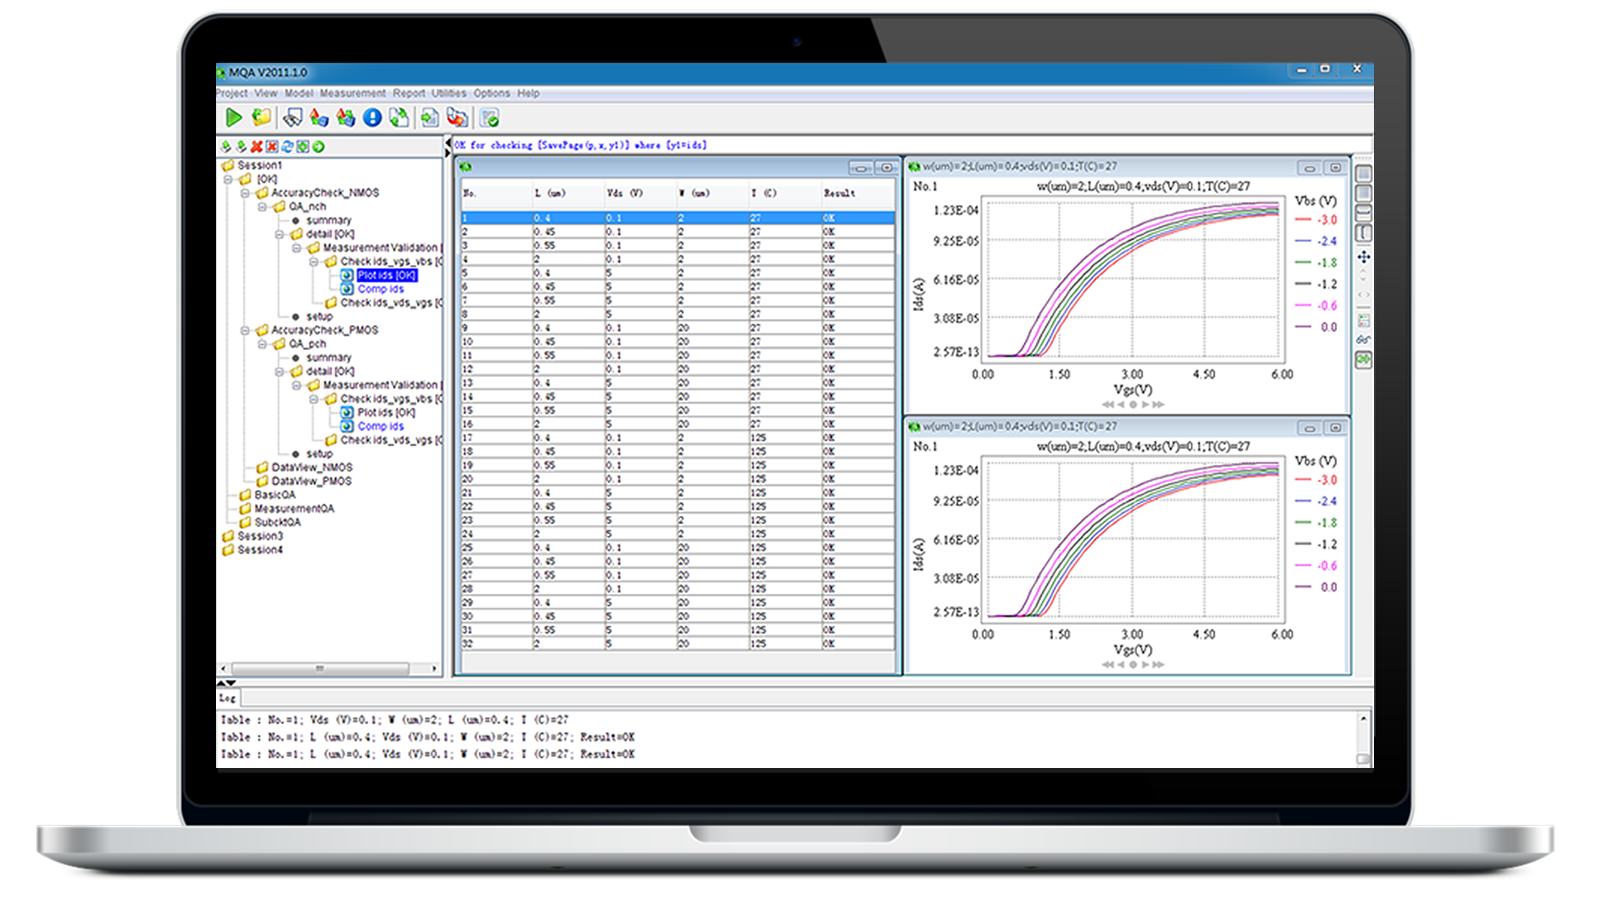Collapse the detail [OK] node under QA_nch

coord(280,234)
